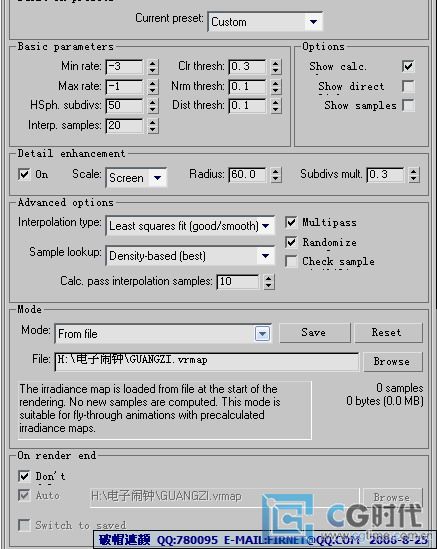Image resolution: width=437 pixels, height=549 pixels.
Task: Disable Detail enhancement On checkbox
Action: point(24,174)
